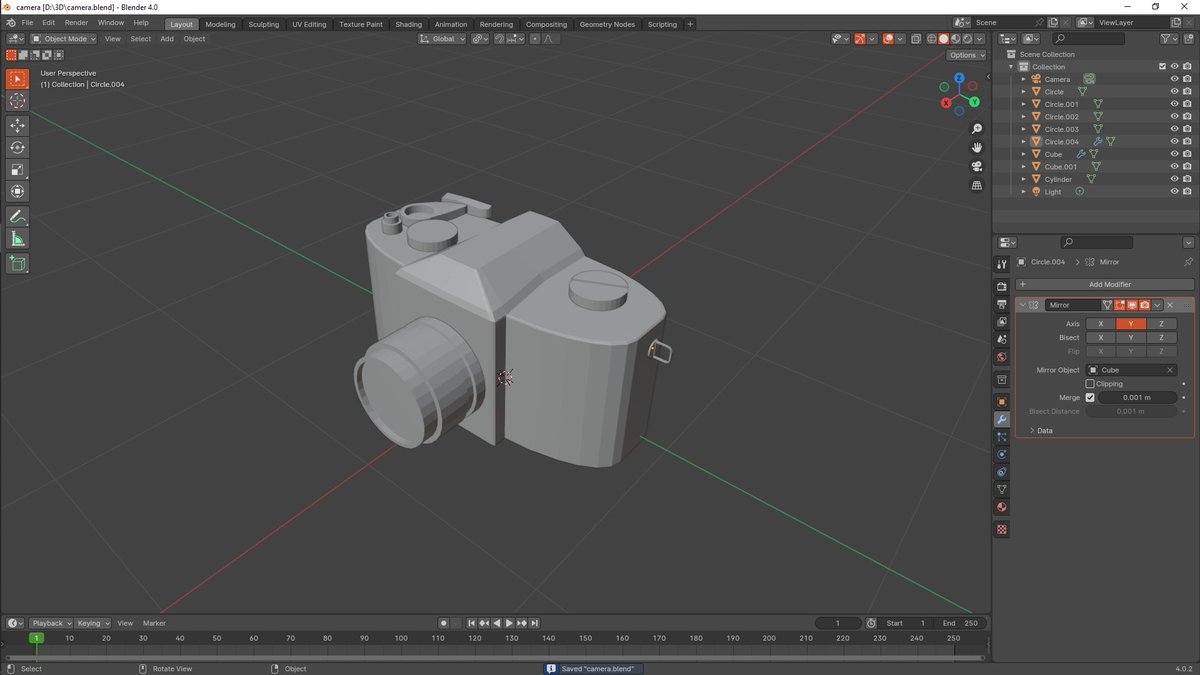1200x675 pixels.
Task: Clear the Mirror Object Cube field
Action: (1170, 370)
